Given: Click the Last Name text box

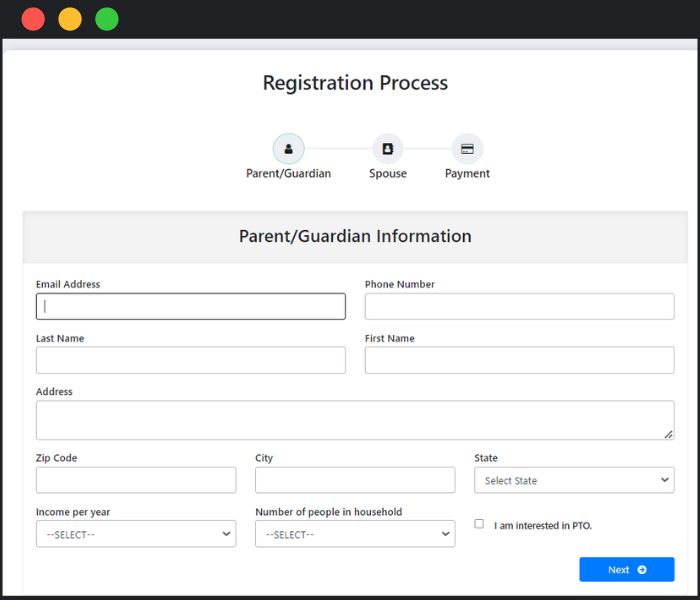Looking at the screenshot, I should [191, 360].
